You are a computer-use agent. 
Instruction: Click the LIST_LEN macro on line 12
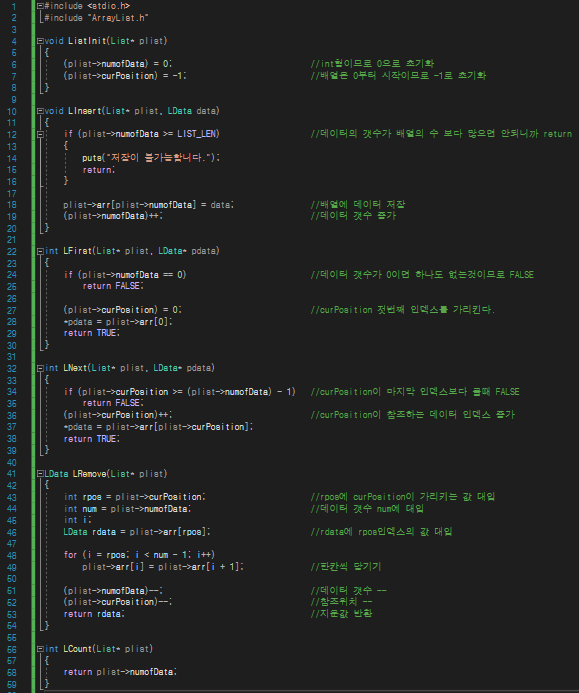197,134
